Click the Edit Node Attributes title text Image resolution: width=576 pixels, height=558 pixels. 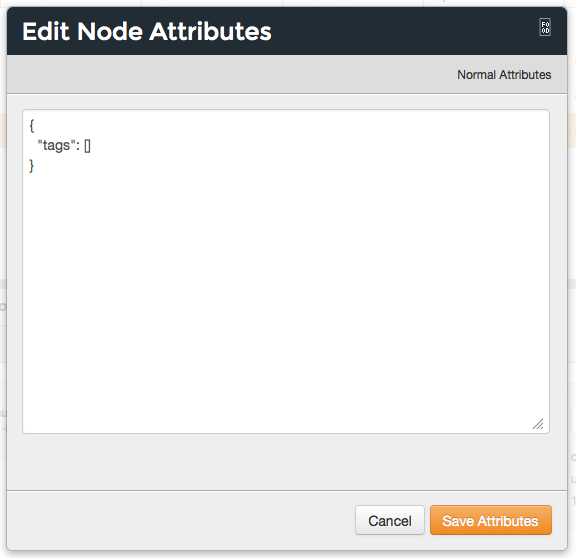pyautogui.click(x=147, y=31)
